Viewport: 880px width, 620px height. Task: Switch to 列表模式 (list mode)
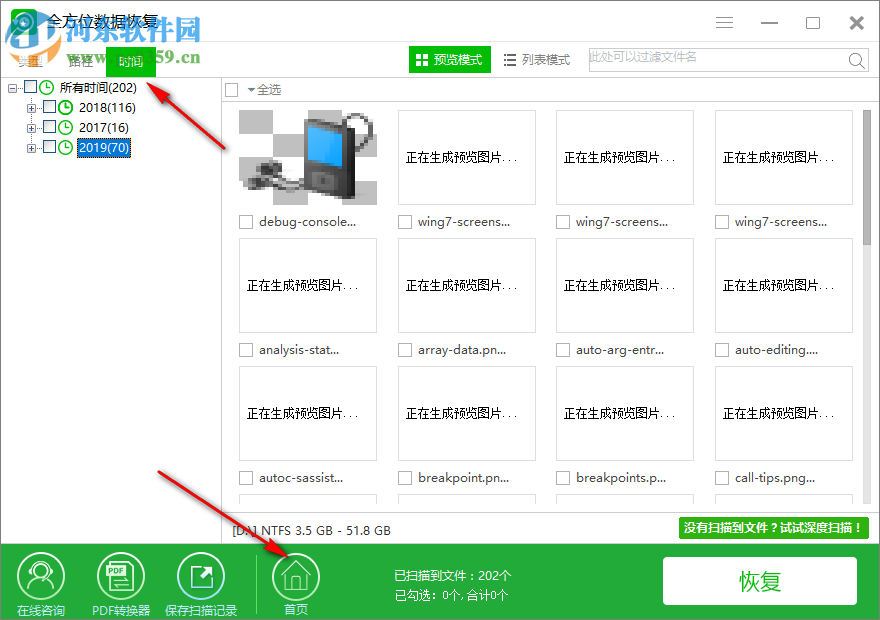(x=537, y=60)
